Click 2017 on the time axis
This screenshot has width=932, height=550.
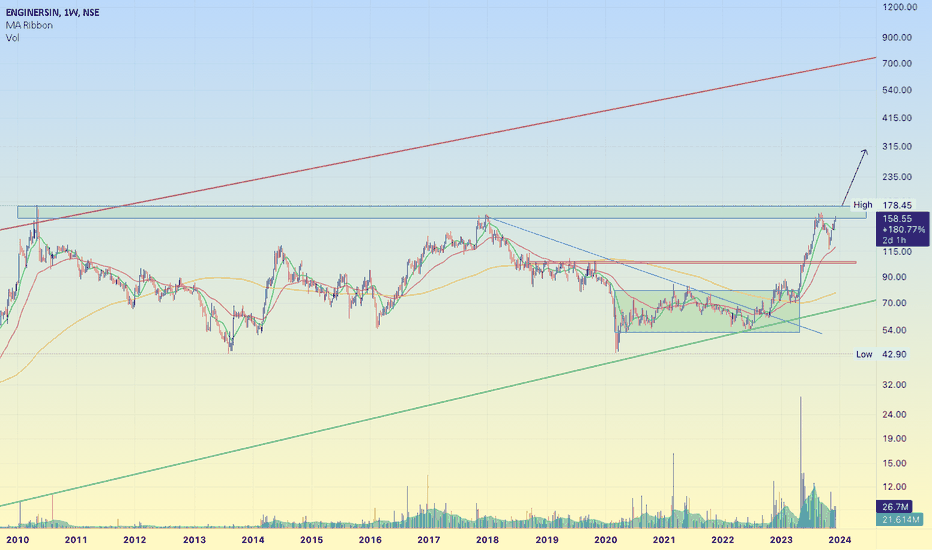point(429,540)
